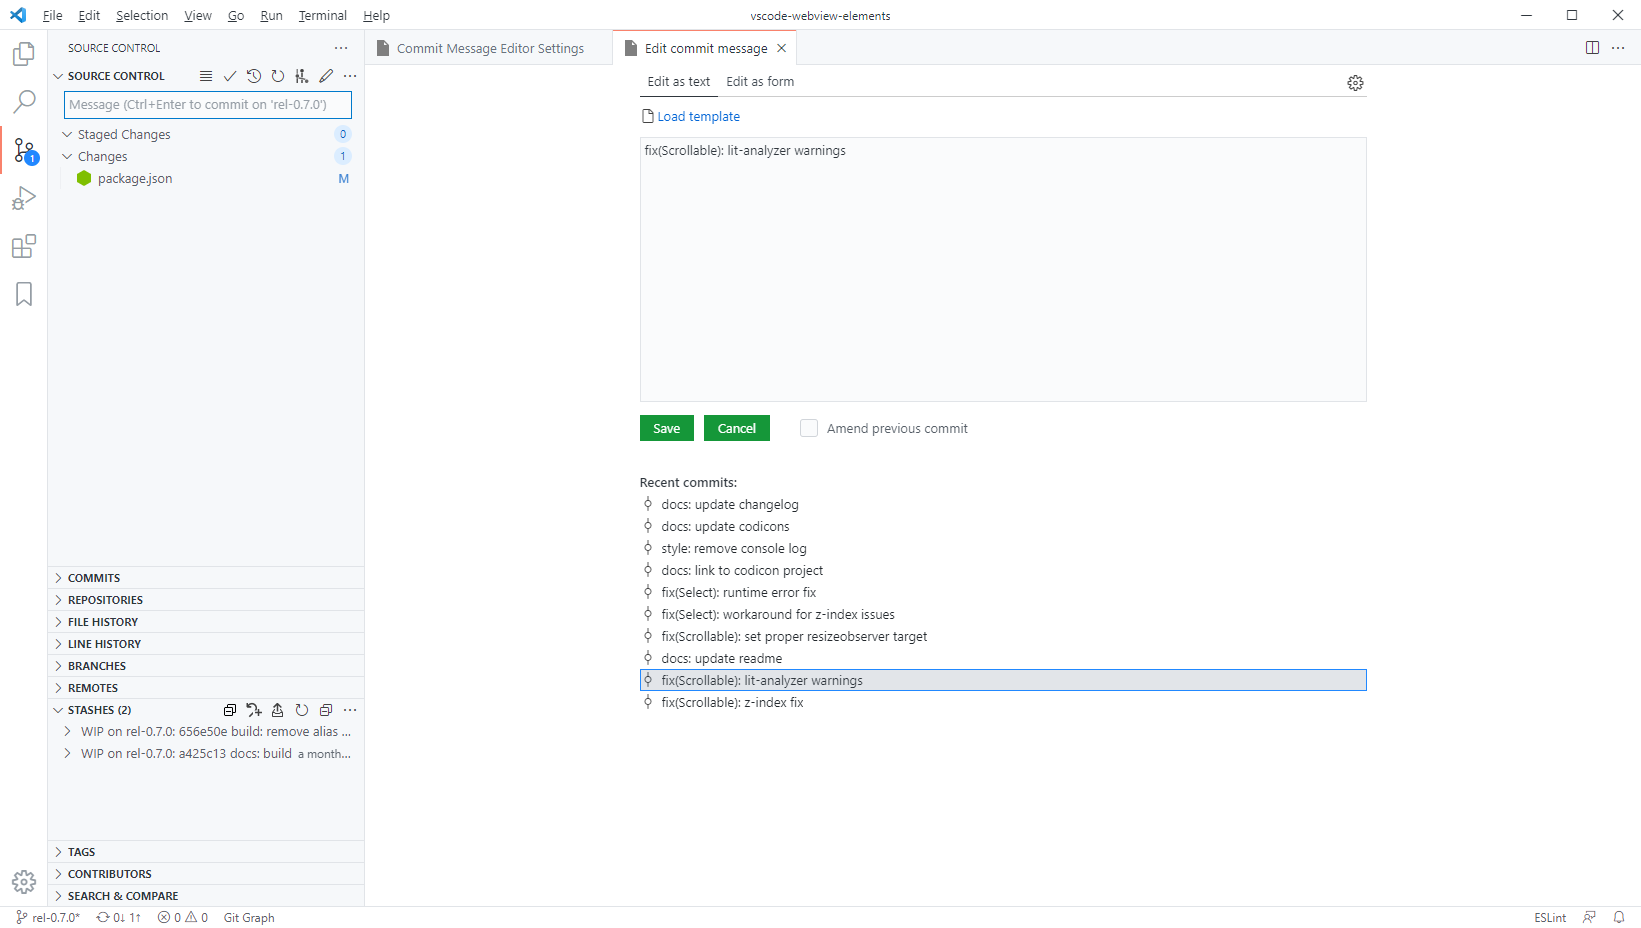Open Extensions from the activity bar
This screenshot has width=1641, height=928.
coord(23,246)
